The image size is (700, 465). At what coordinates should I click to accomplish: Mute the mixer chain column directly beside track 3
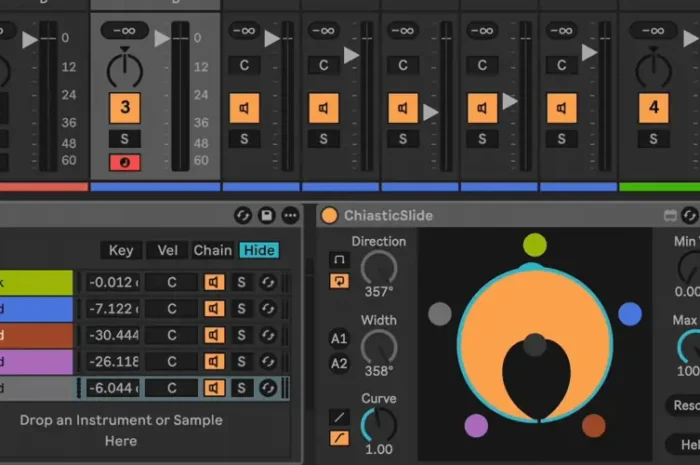[x=244, y=108]
